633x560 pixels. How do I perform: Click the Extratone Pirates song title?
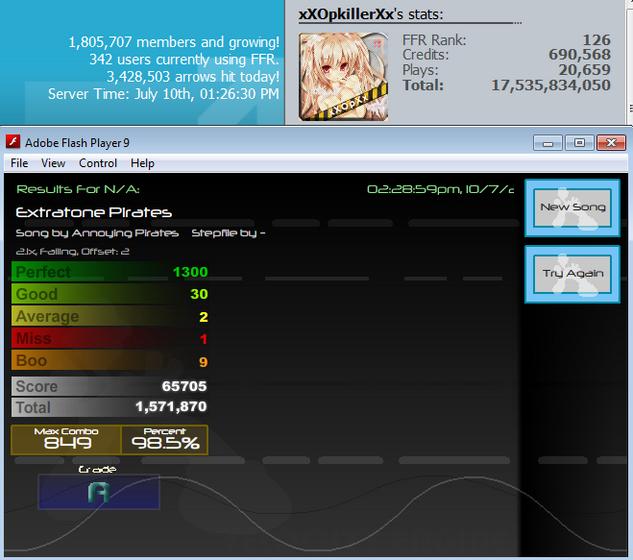click(94, 212)
